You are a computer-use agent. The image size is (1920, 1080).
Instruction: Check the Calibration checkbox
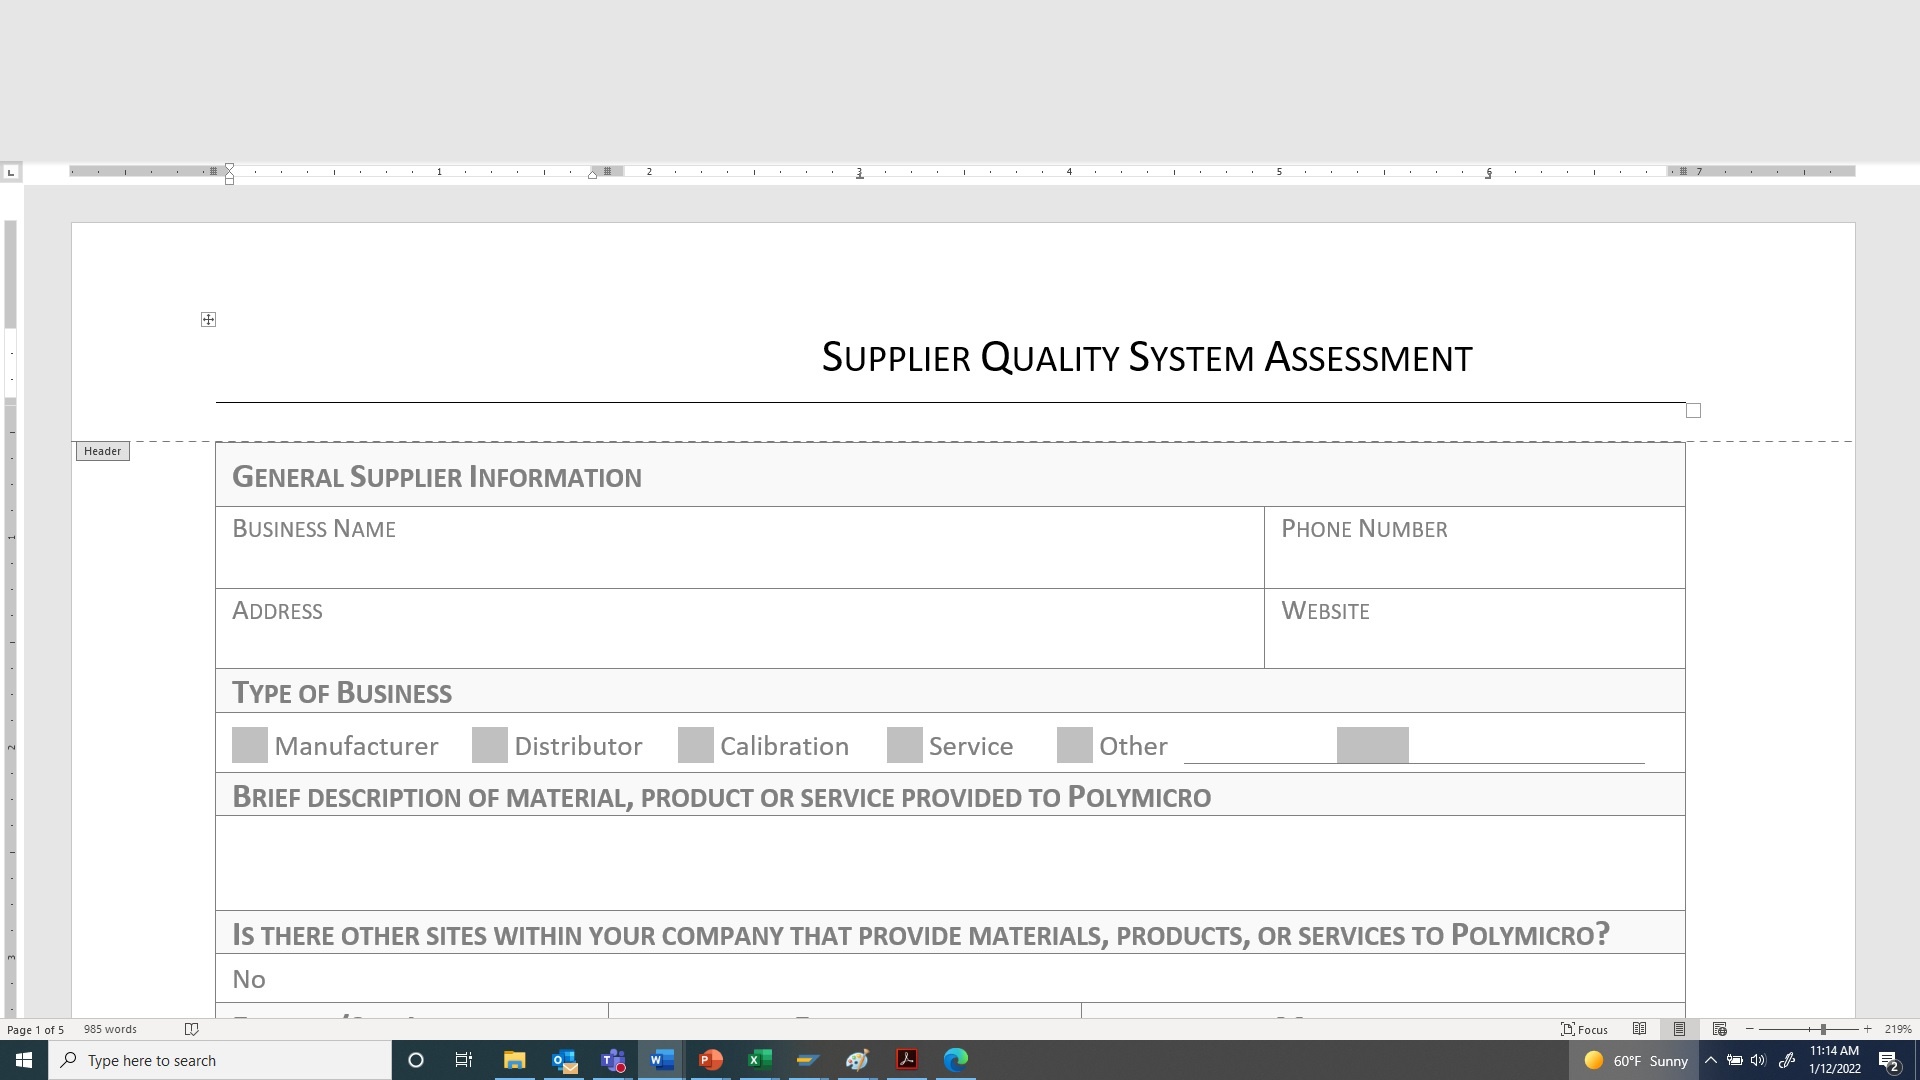point(696,745)
